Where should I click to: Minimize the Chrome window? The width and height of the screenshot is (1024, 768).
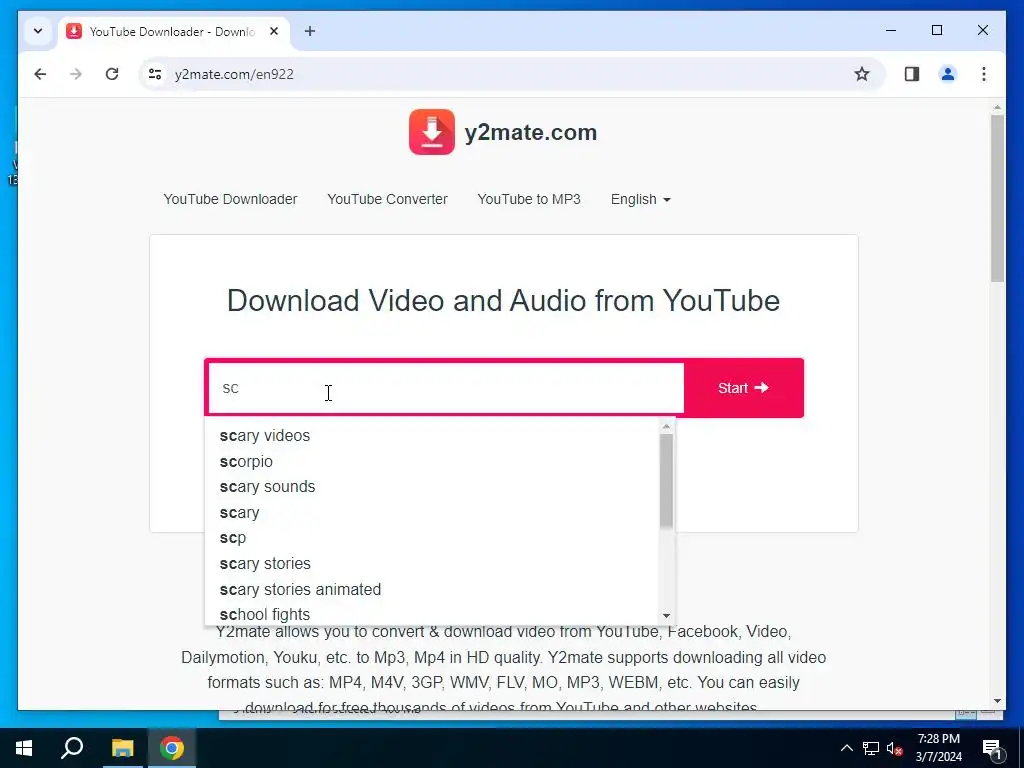tap(891, 30)
